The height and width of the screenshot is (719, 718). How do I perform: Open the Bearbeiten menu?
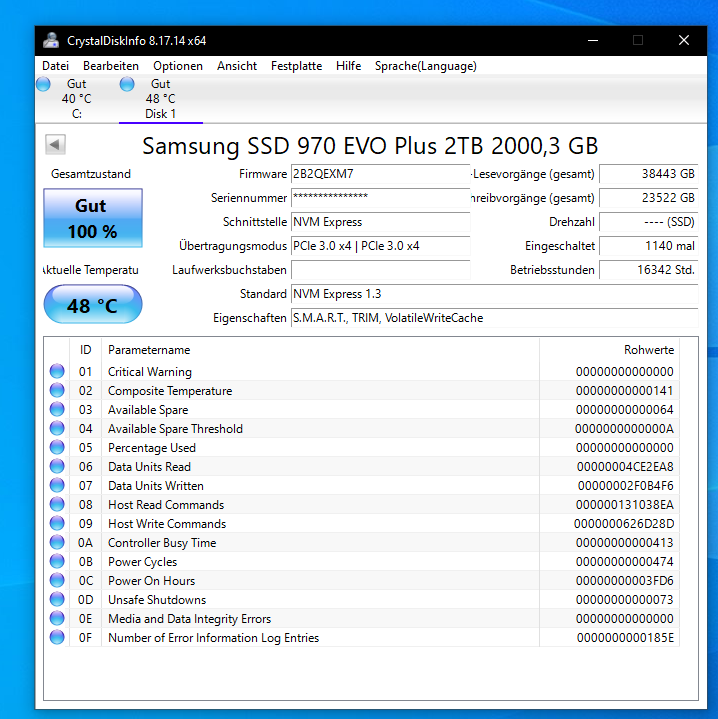click(110, 66)
